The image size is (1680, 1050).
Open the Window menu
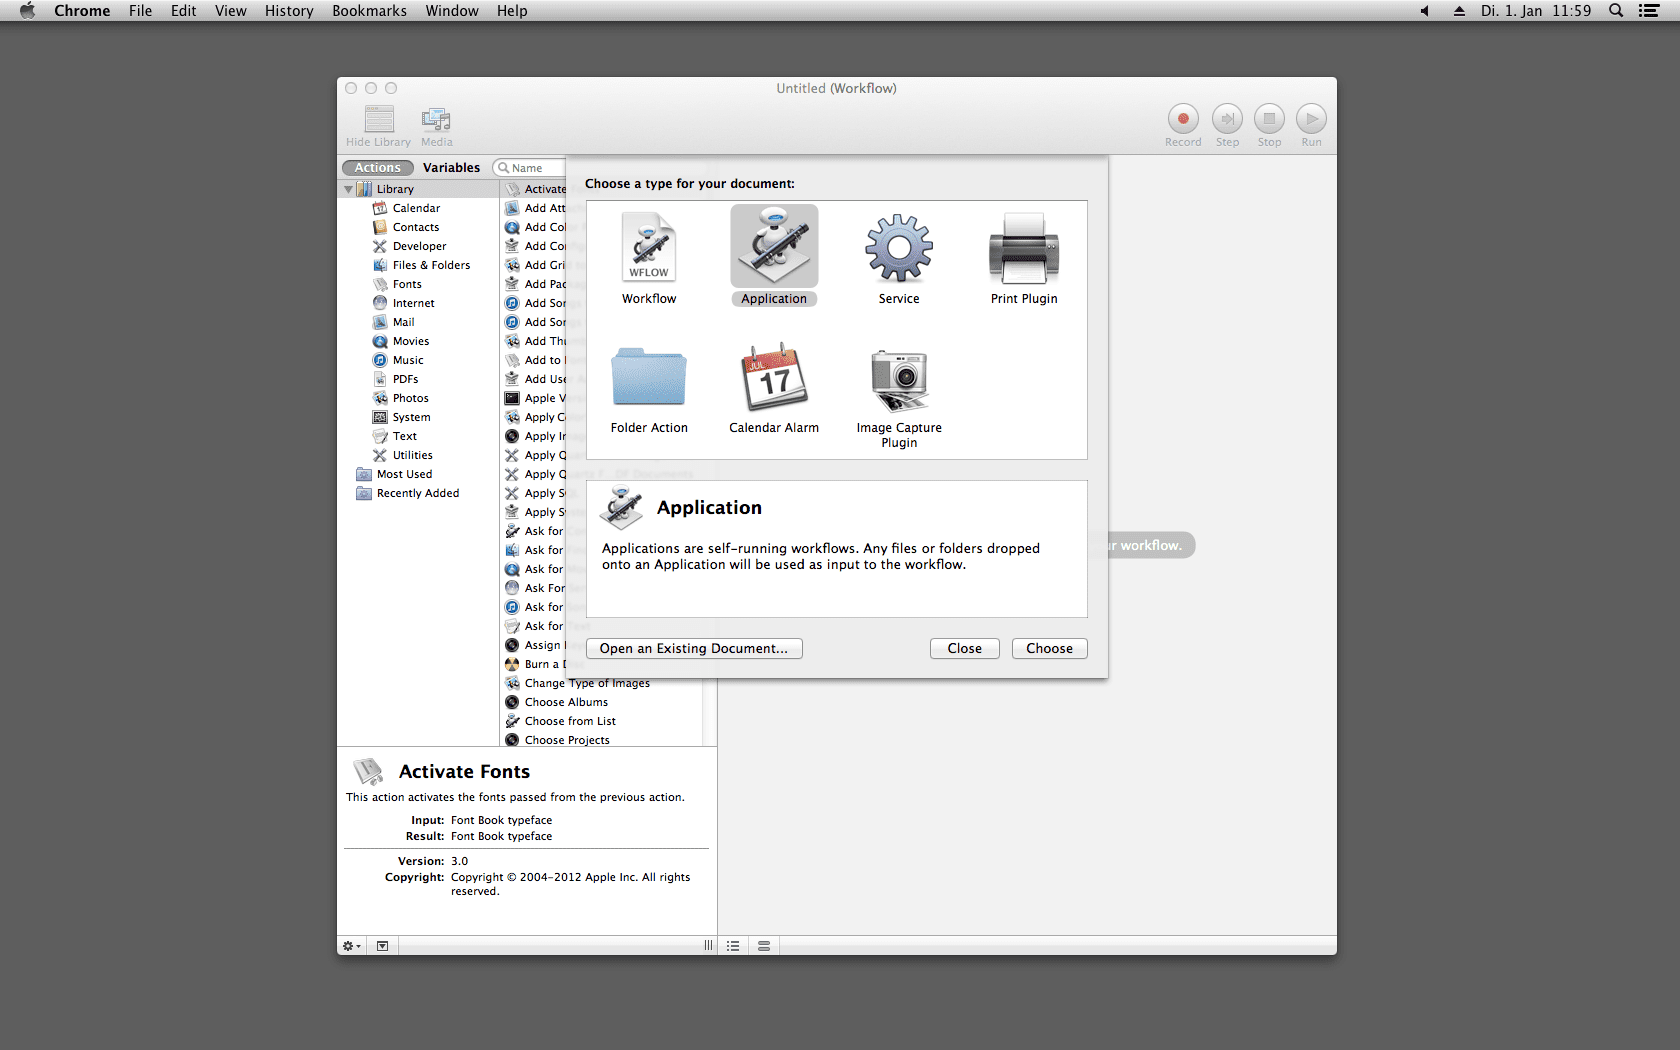[x=452, y=11]
